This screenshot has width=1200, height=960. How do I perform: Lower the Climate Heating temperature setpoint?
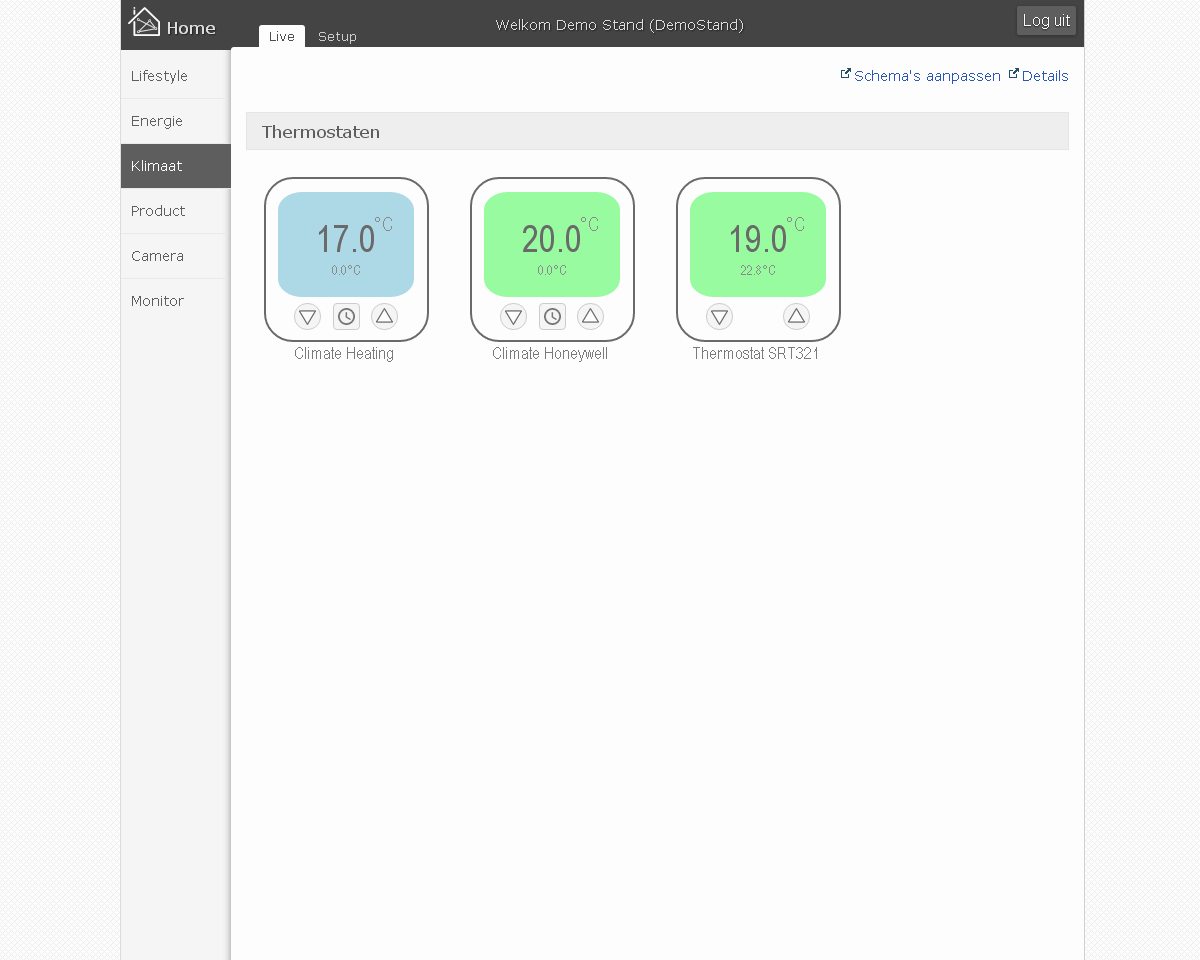[307, 317]
